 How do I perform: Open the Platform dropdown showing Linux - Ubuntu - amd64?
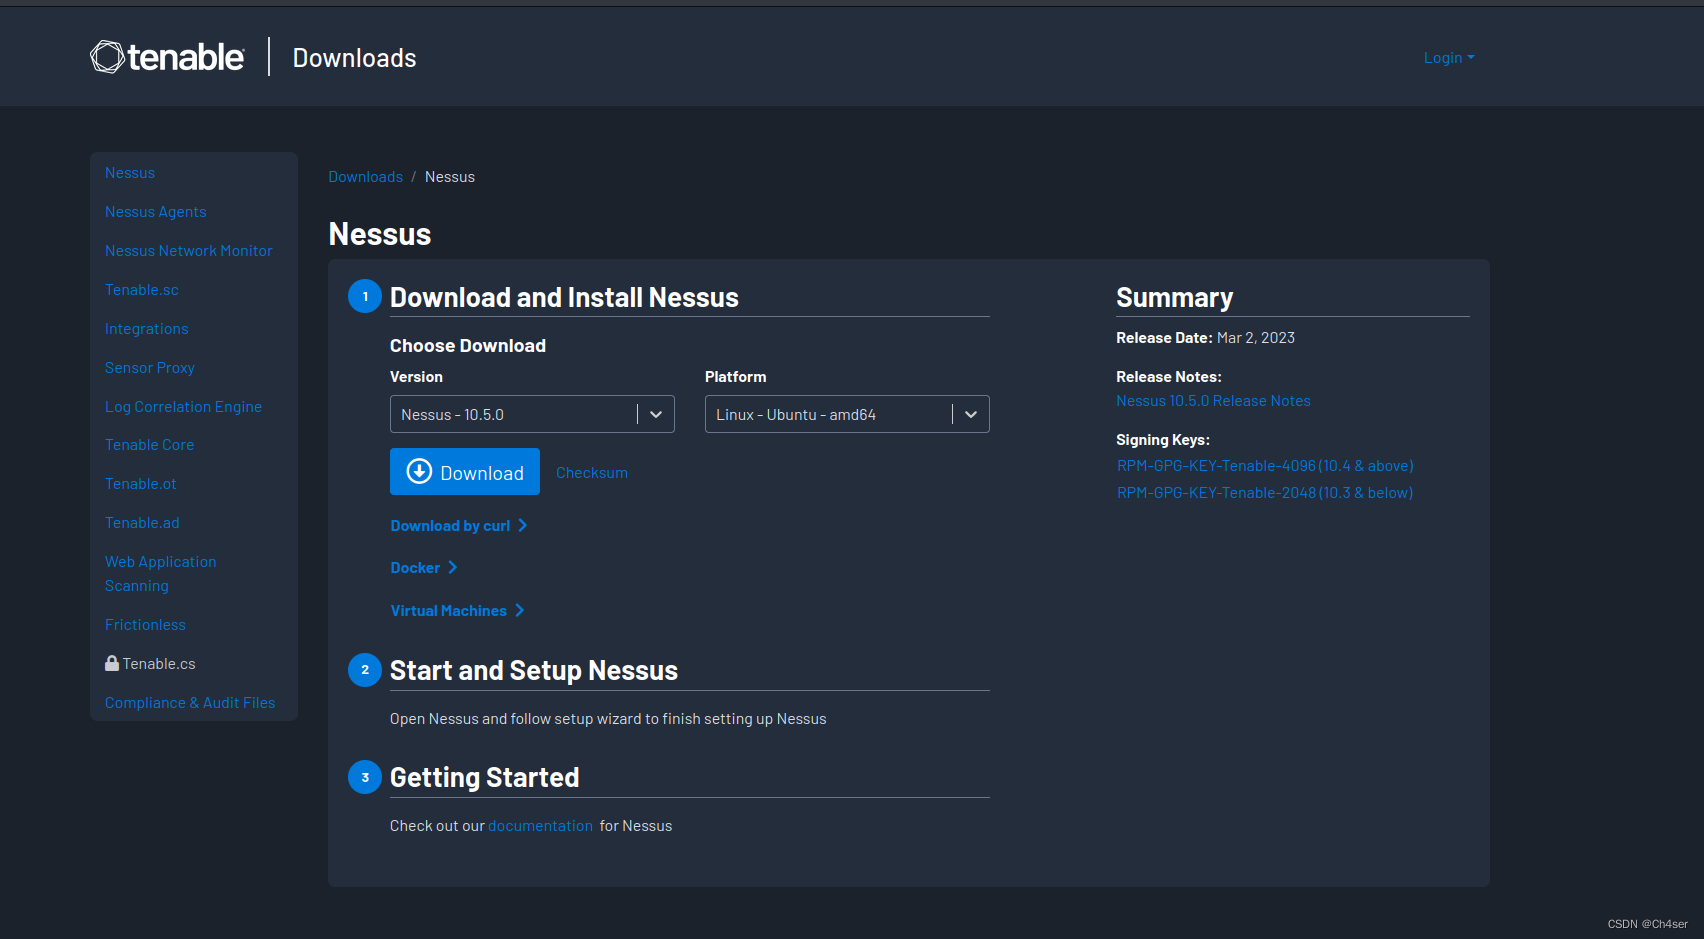(x=847, y=414)
